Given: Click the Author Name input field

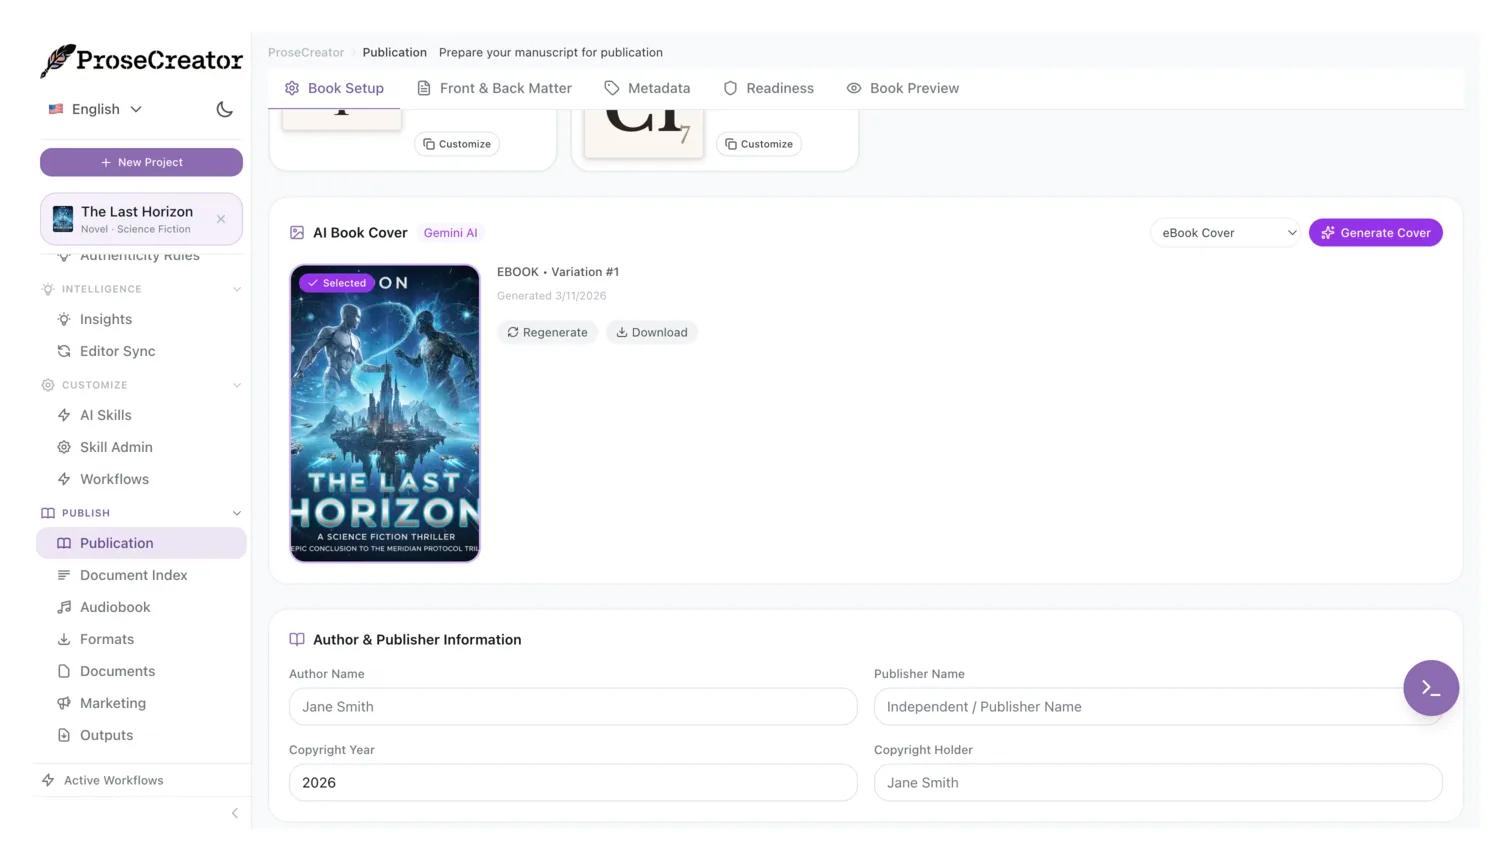Looking at the screenshot, I should [x=572, y=706].
